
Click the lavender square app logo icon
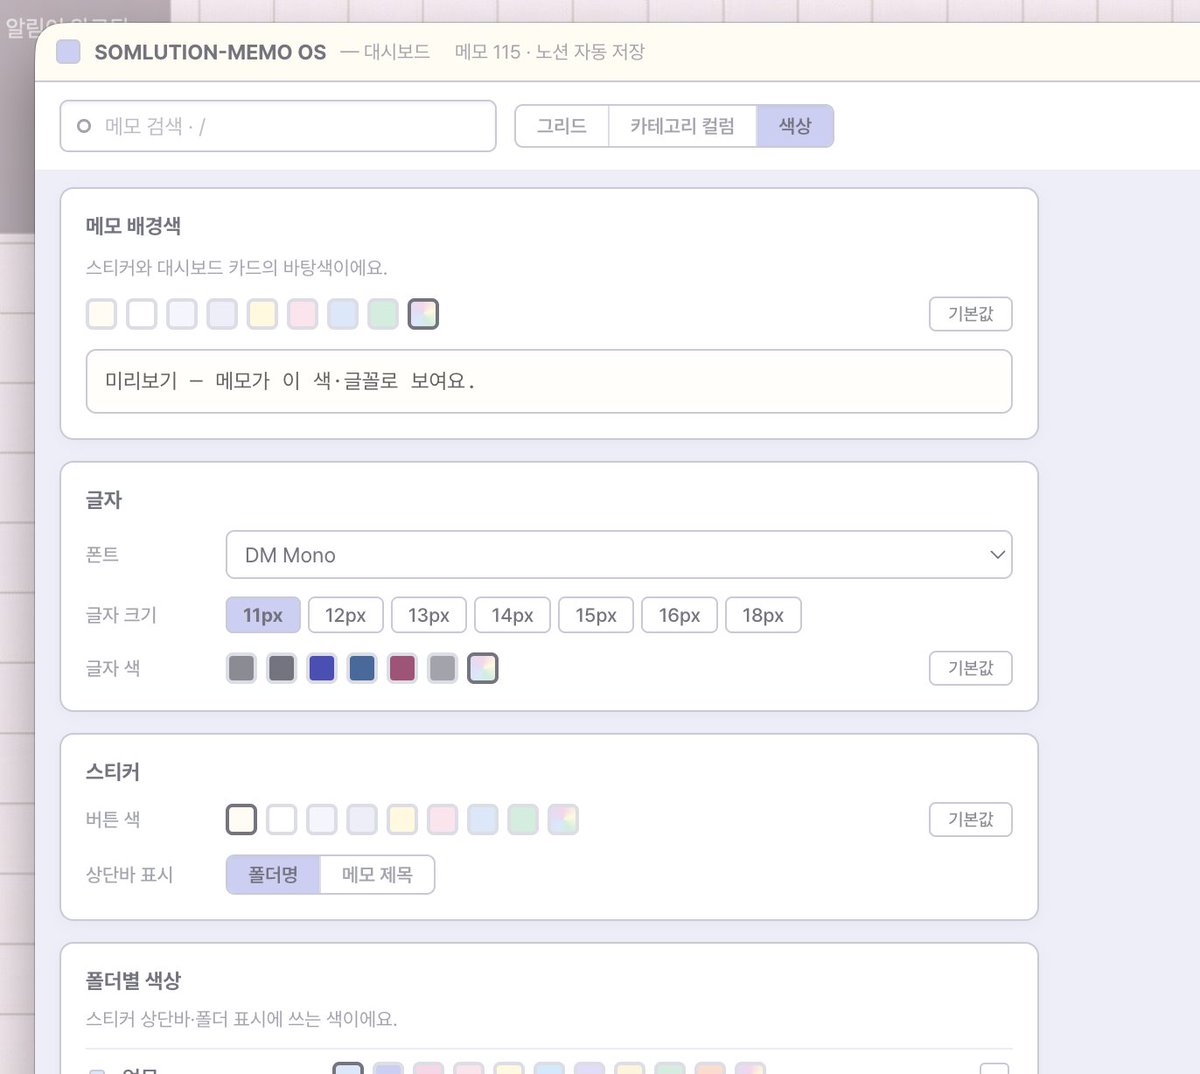click(x=68, y=51)
